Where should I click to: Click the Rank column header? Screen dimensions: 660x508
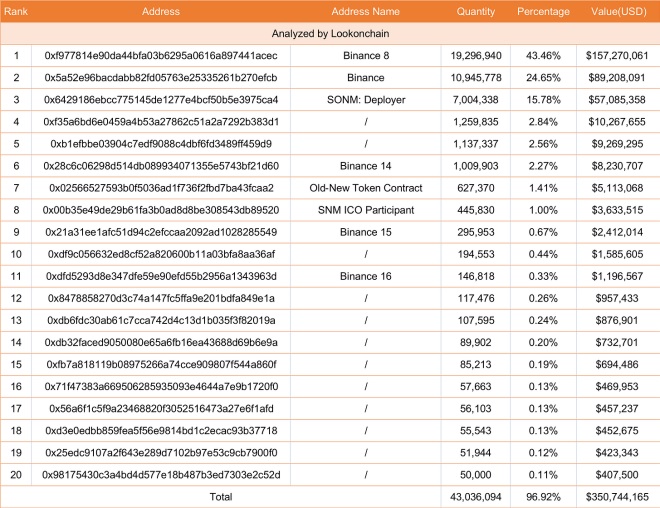point(16,12)
